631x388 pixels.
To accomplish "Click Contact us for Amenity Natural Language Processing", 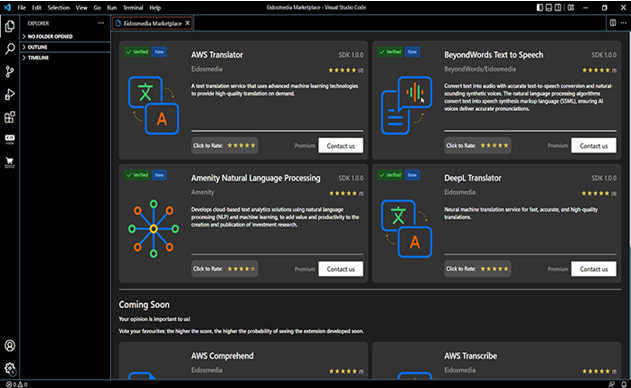I will [x=340, y=269].
